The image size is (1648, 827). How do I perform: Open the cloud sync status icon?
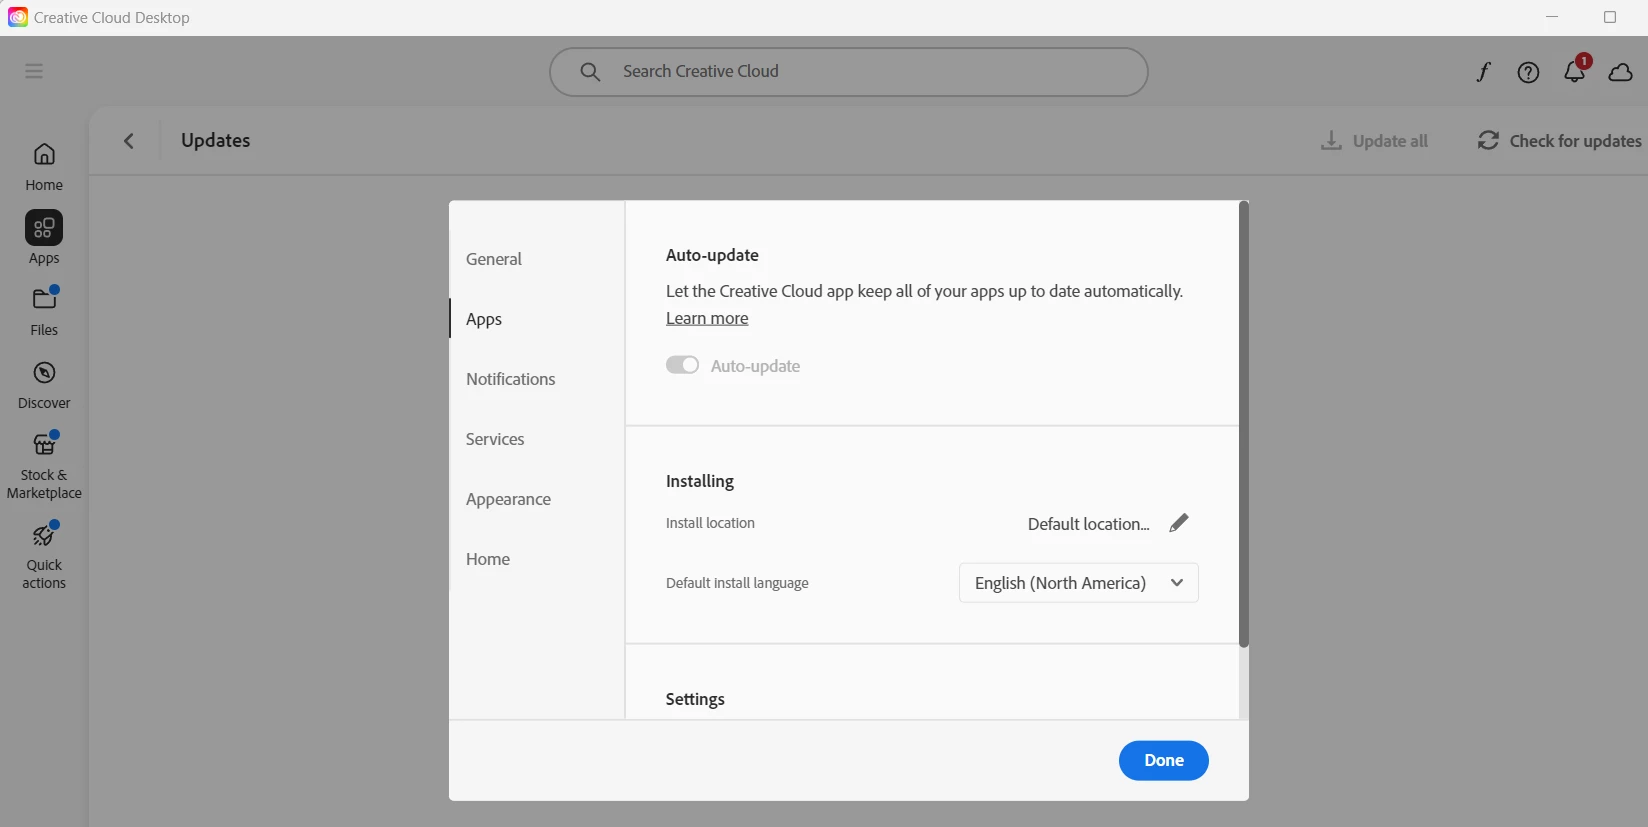(x=1621, y=72)
